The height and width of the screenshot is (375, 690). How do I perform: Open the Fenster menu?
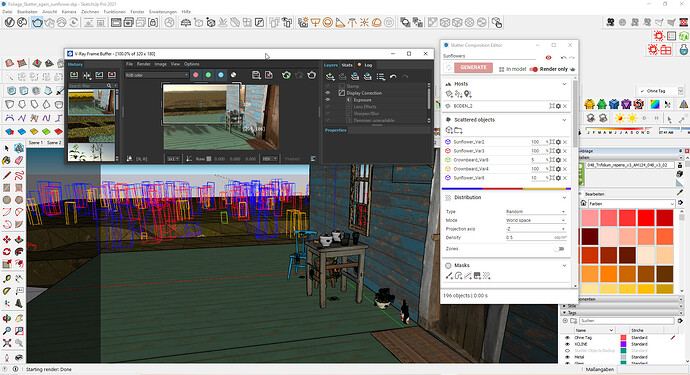click(137, 12)
